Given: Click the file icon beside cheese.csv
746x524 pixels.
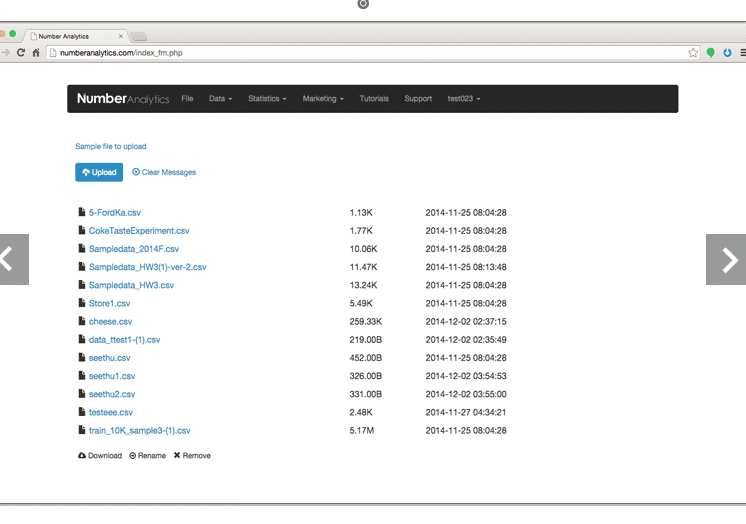Looking at the screenshot, I should click(82, 322).
